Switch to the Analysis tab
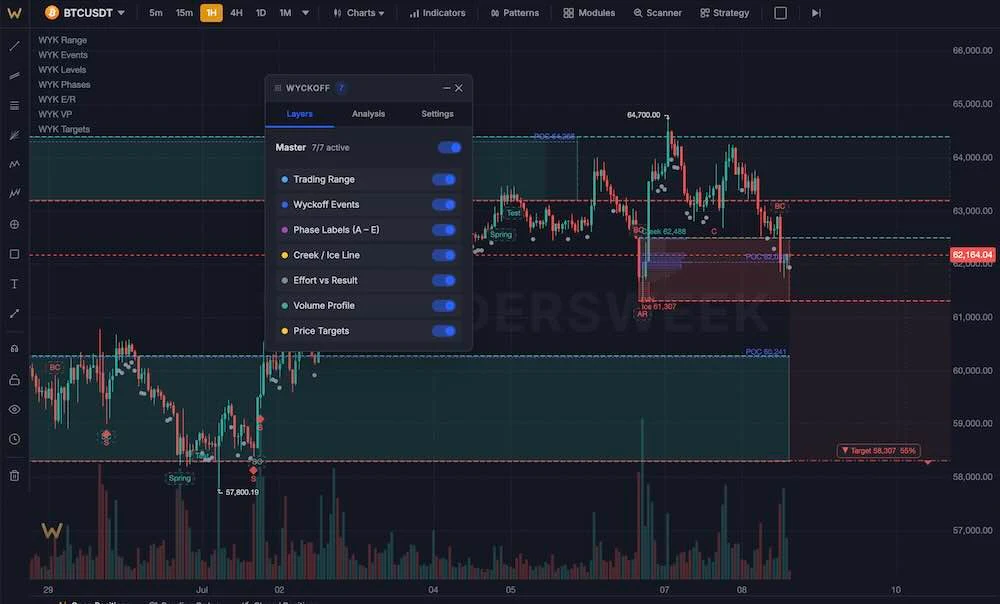 click(368, 114)
